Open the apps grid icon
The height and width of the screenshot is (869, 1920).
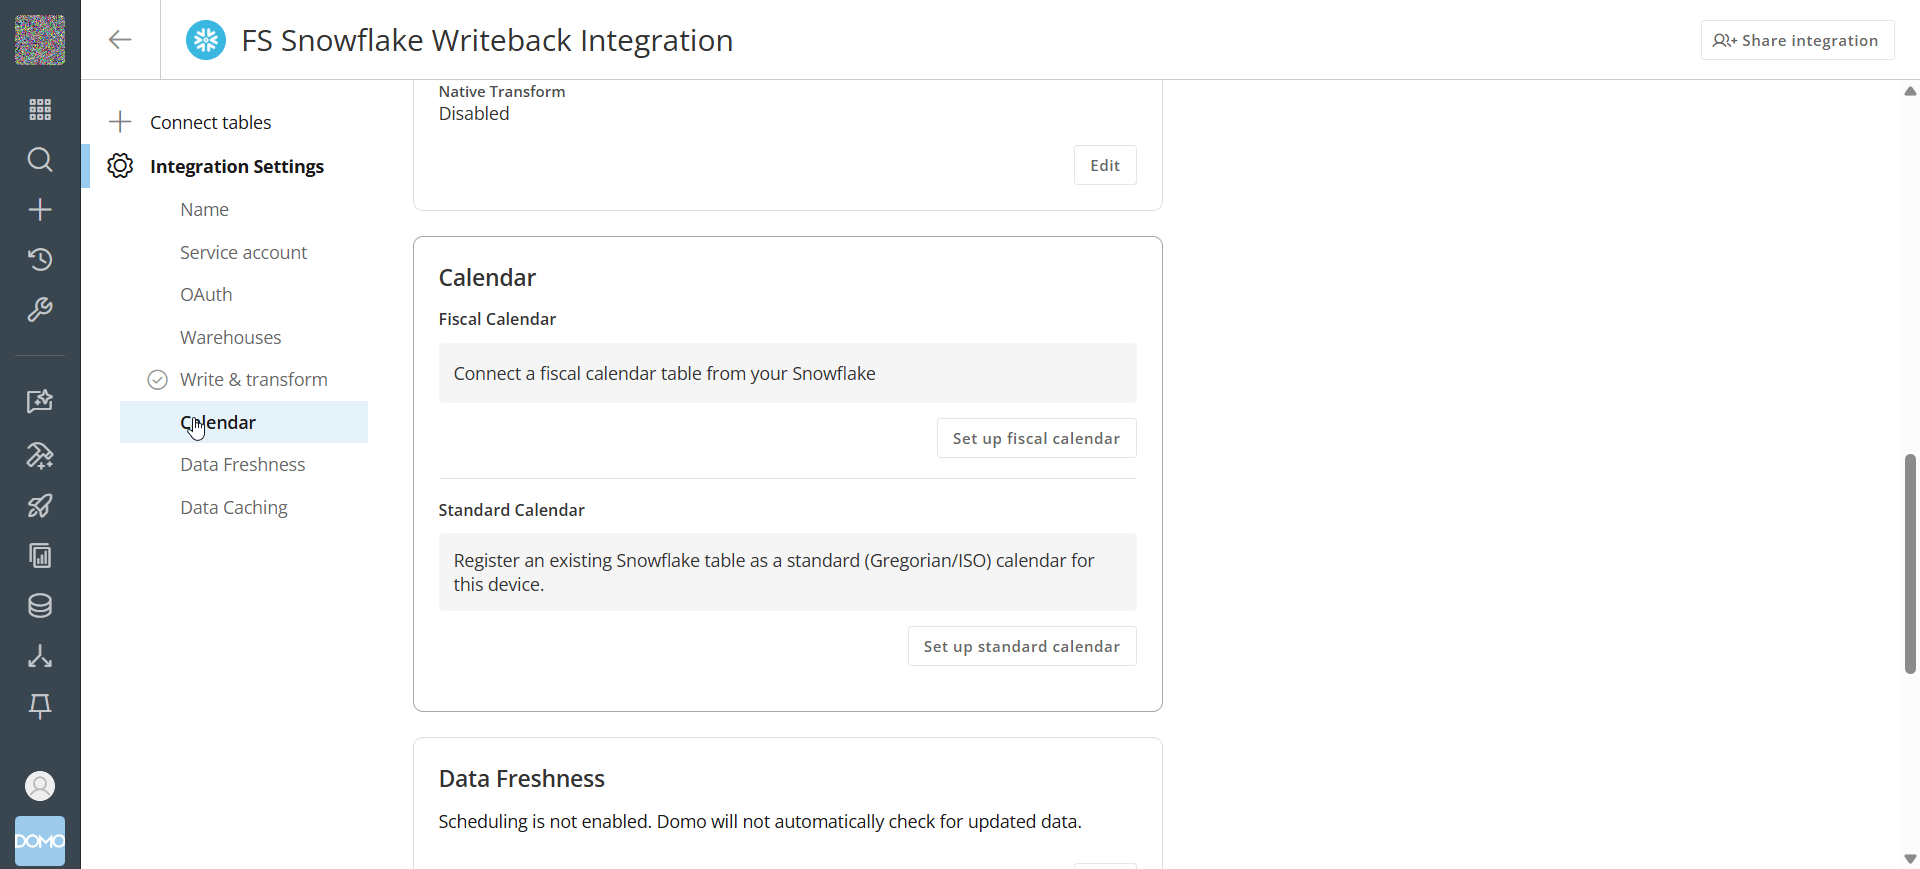point(40,110)
